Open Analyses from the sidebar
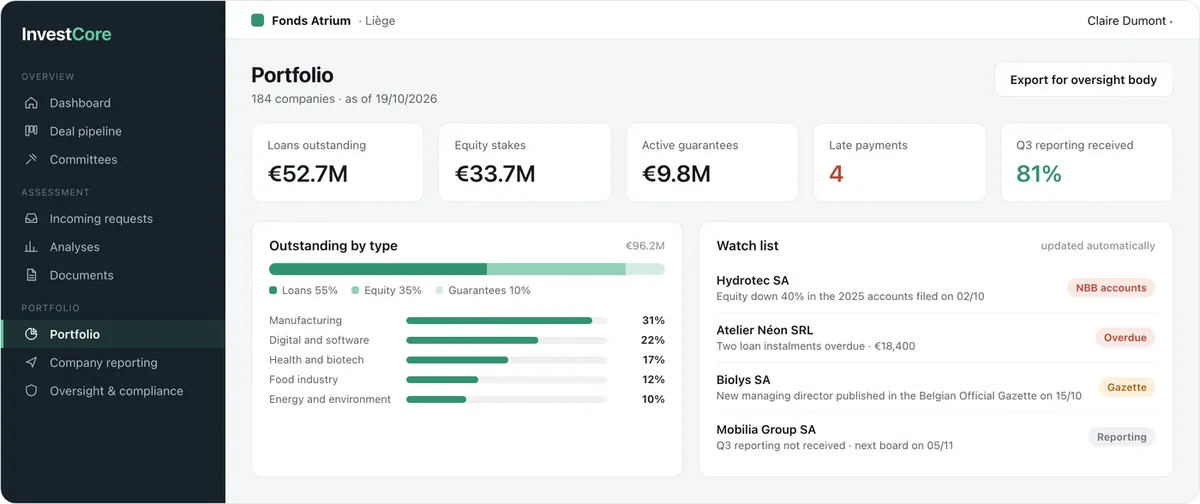The width and height of the screenshot is (1200, 504). point(113,247)
